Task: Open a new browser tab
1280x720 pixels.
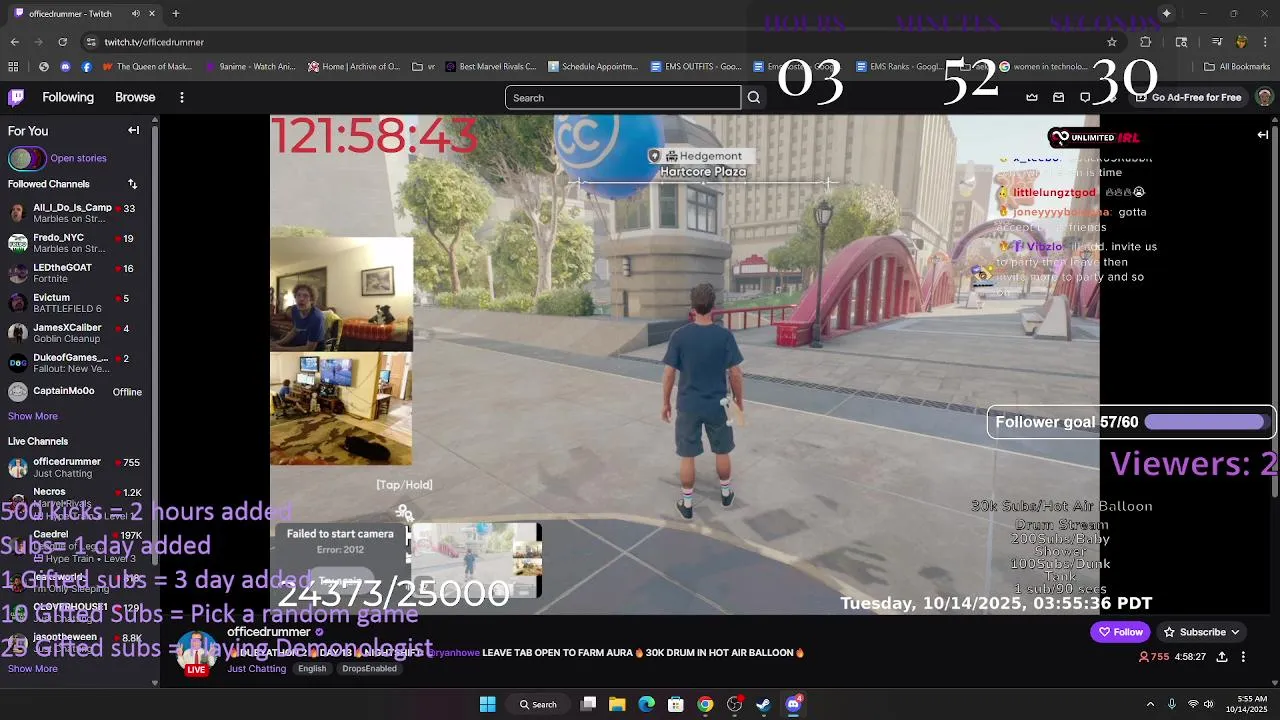Action: pyautogui.click(x=175, y=14)
